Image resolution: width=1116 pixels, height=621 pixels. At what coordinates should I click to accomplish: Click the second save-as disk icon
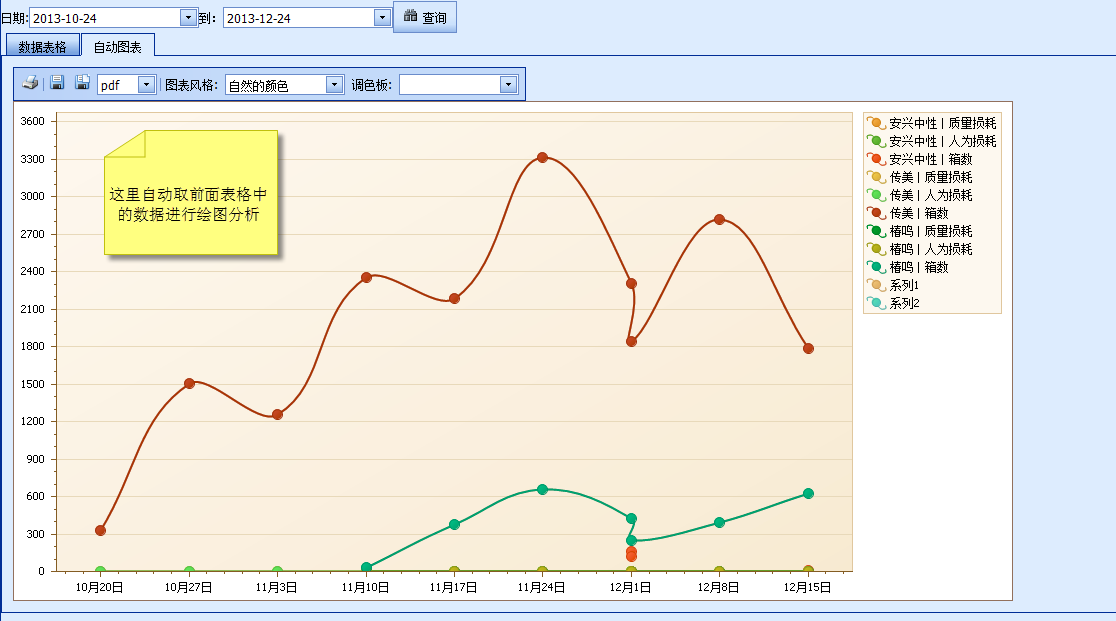83,83
